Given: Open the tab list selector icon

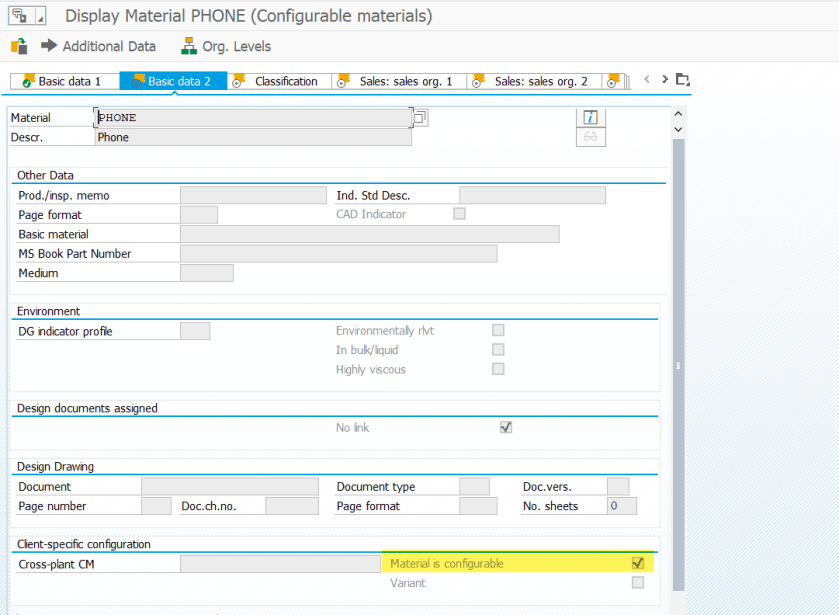Looking at the screenshot, I should click(683, 80).
